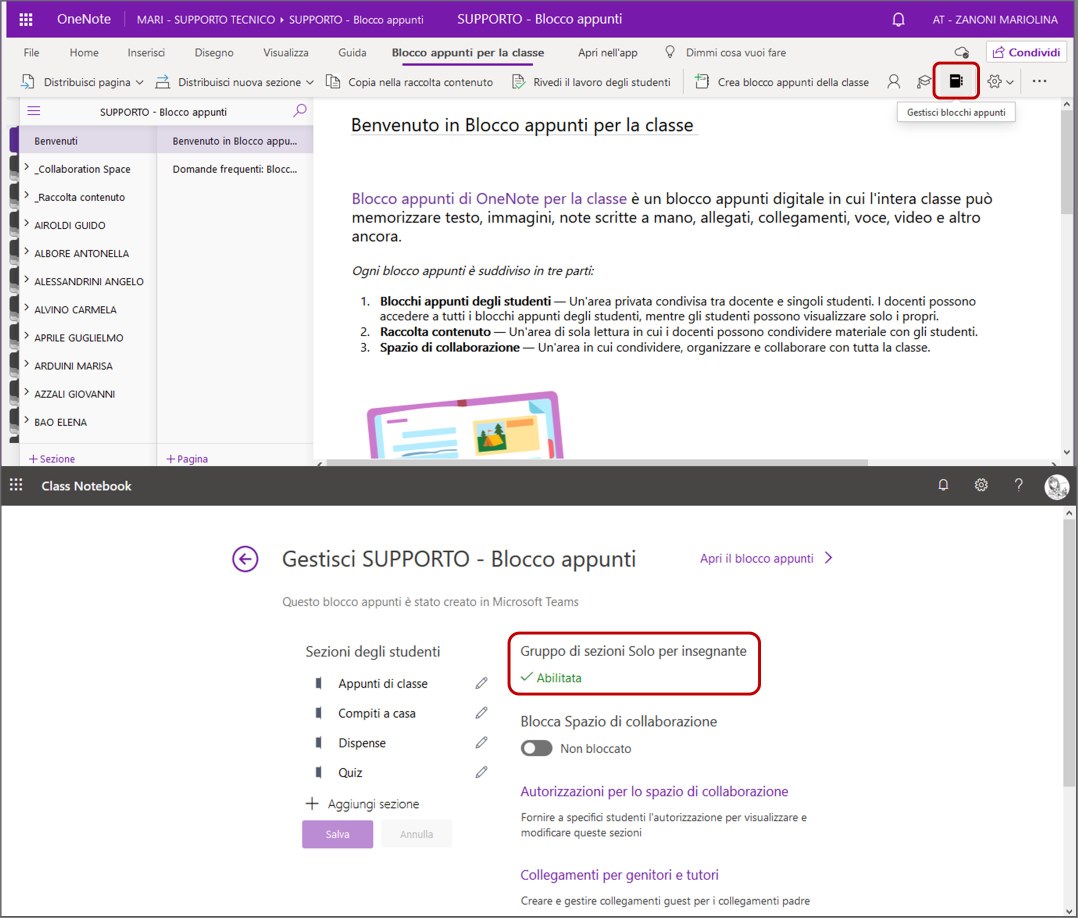
Task: Open the Class Notebook app launcher icon
Action: pyautogui.click(x=16, y=485)
